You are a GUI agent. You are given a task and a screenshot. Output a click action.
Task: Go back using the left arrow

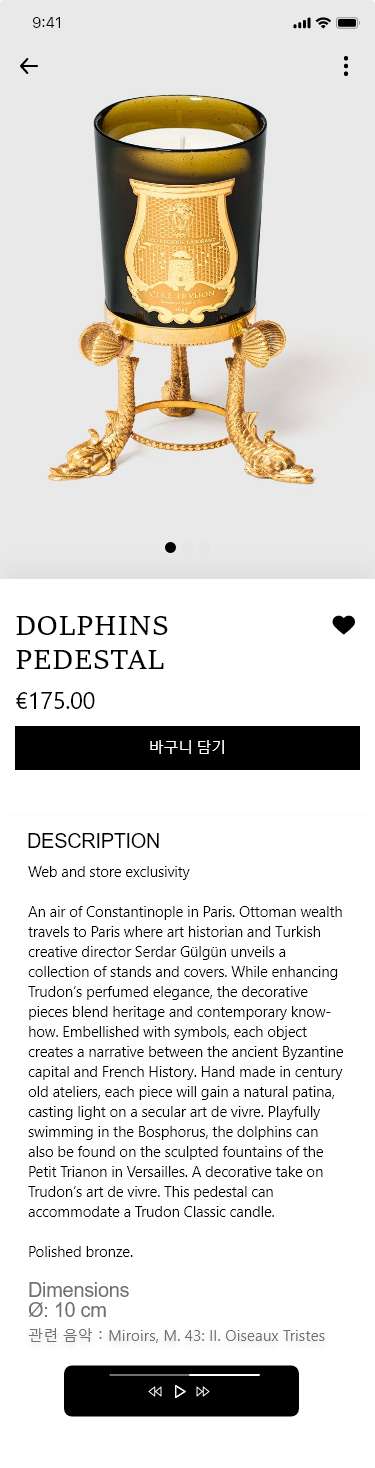pyautogui.click(x=28, y=66)
